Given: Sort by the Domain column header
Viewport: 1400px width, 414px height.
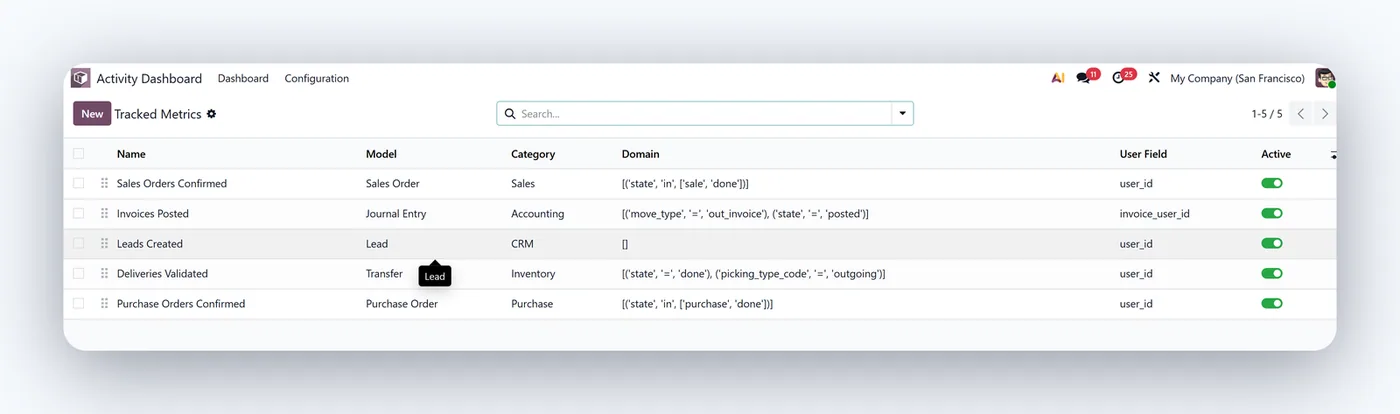Looking at the screenshot, I should tap(640, 154).
